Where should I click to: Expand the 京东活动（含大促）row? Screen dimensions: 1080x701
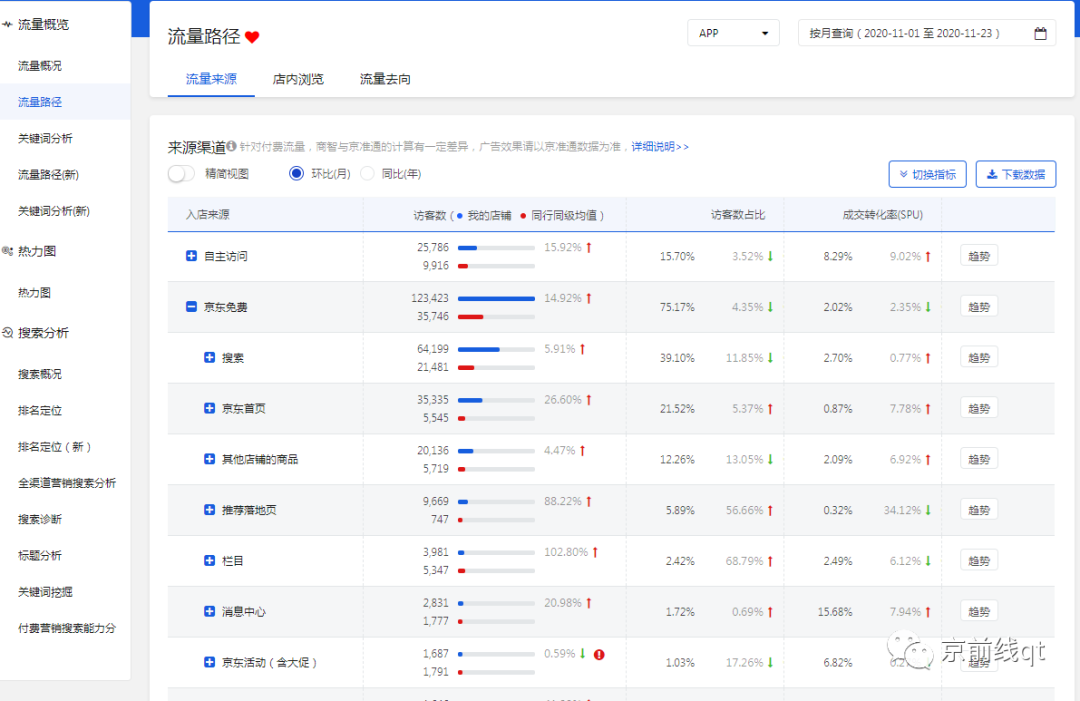click(209, 662)
